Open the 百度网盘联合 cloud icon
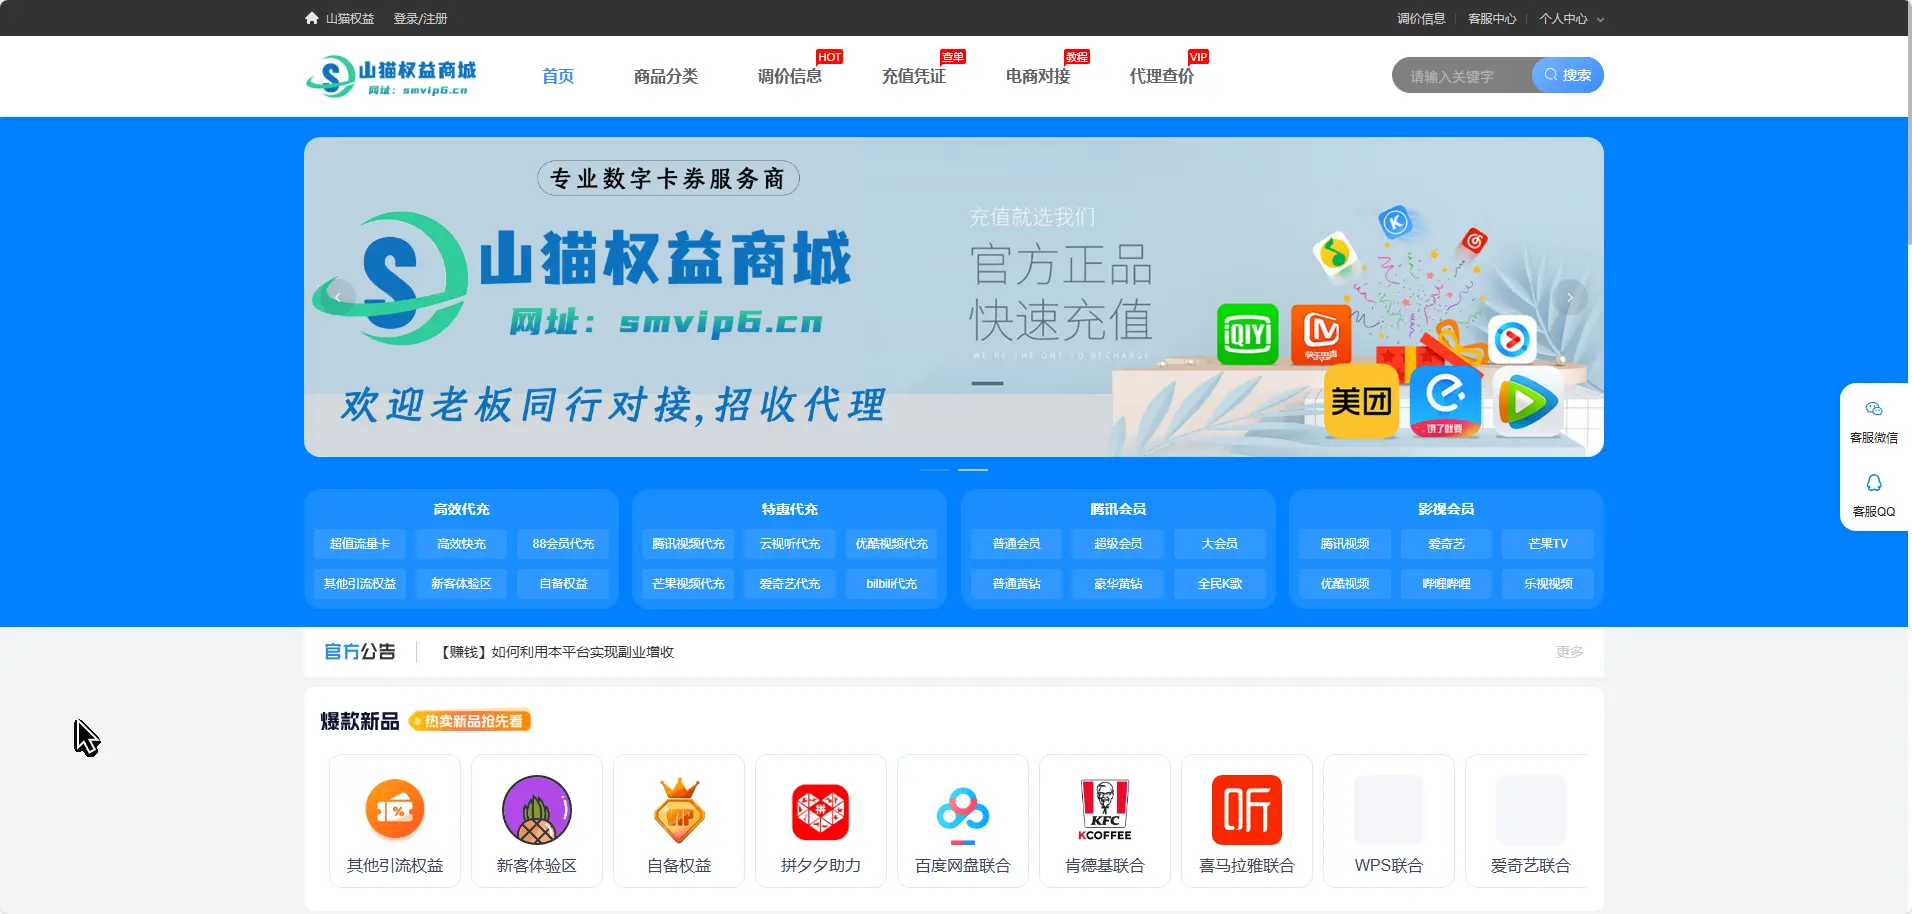The width and height of the screenshot is (1912, 914). coord(962,810)
